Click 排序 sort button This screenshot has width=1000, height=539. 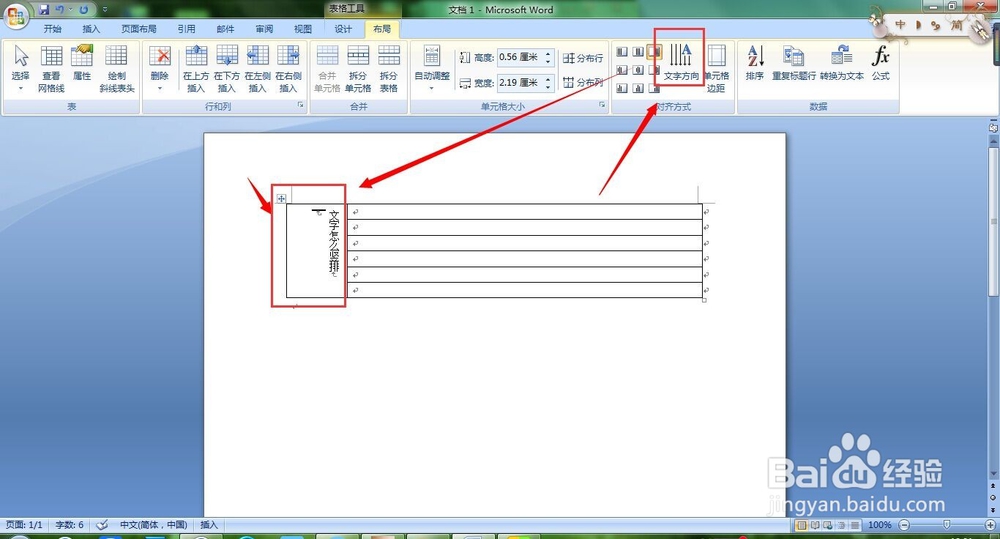click(755, 63)
